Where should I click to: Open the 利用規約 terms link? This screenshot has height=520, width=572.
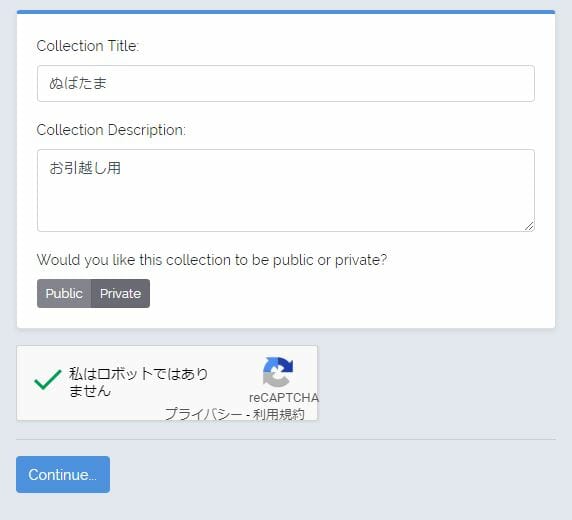[x=279, y=414]
